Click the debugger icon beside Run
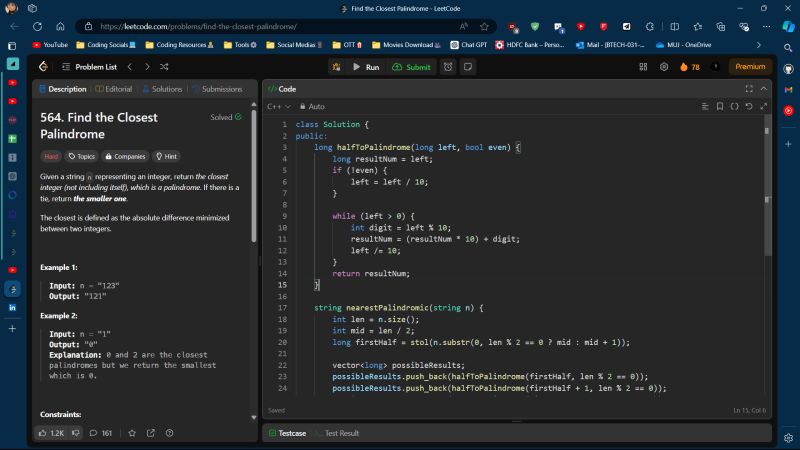Viewport: 800px width, 450px height. point(336,67)
